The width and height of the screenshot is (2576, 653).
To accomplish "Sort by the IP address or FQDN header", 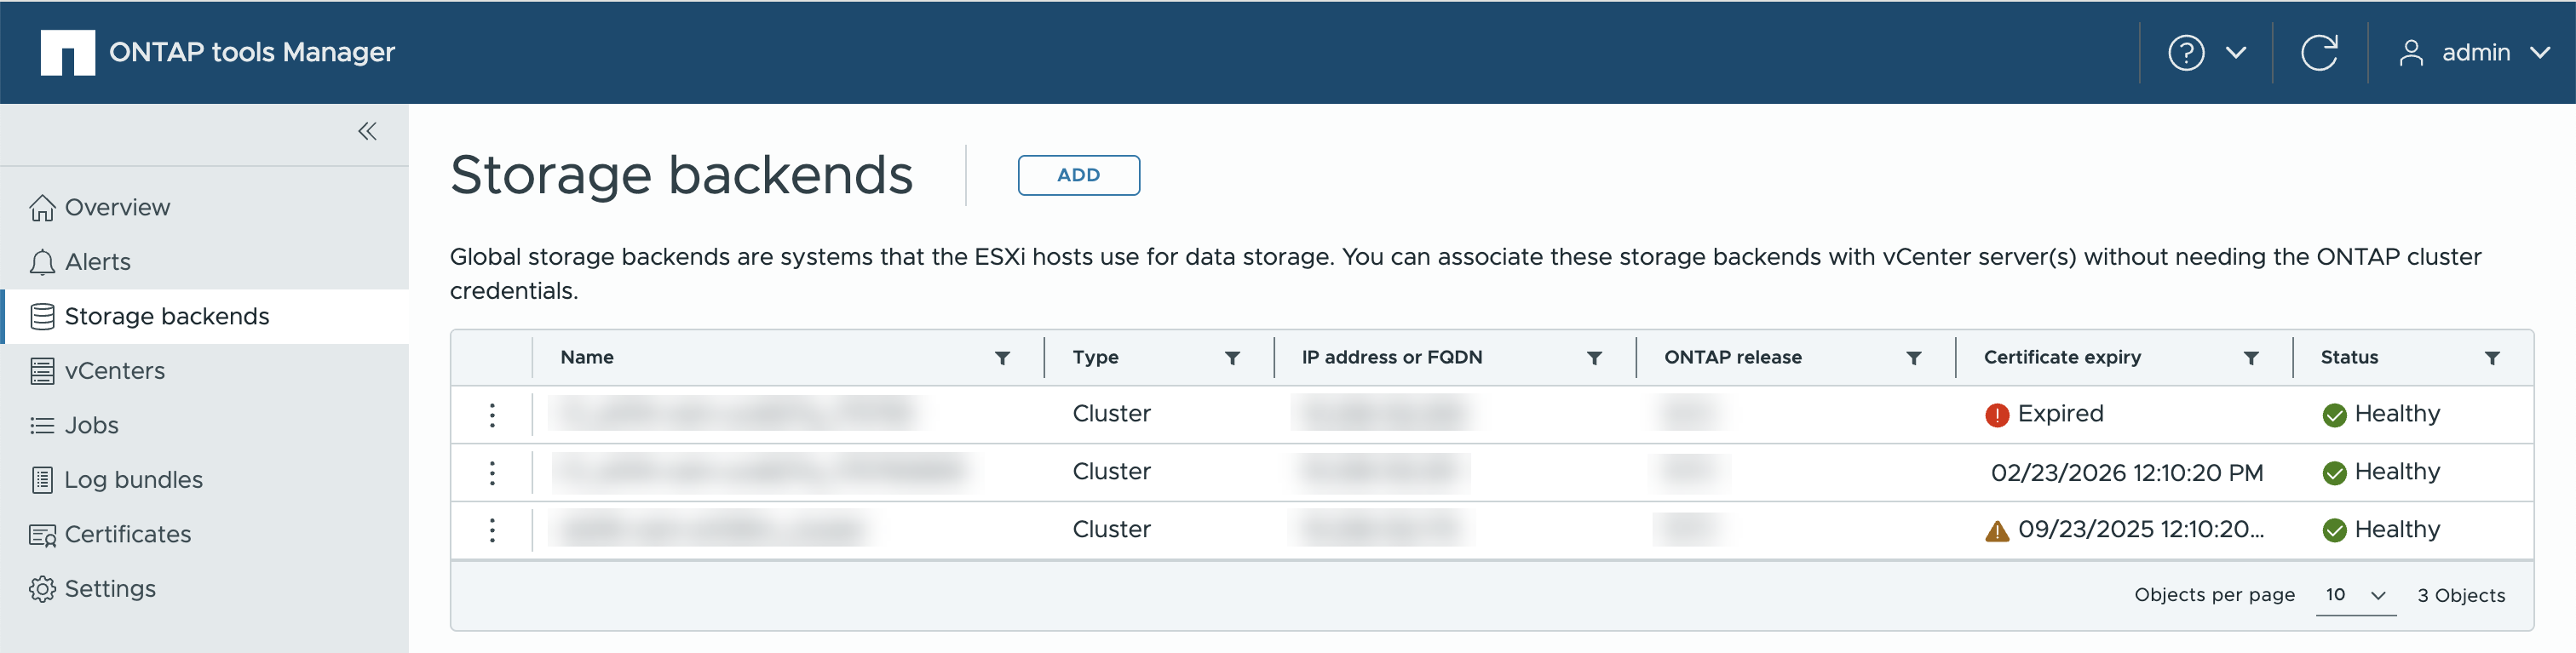I will click(1391, 357).
